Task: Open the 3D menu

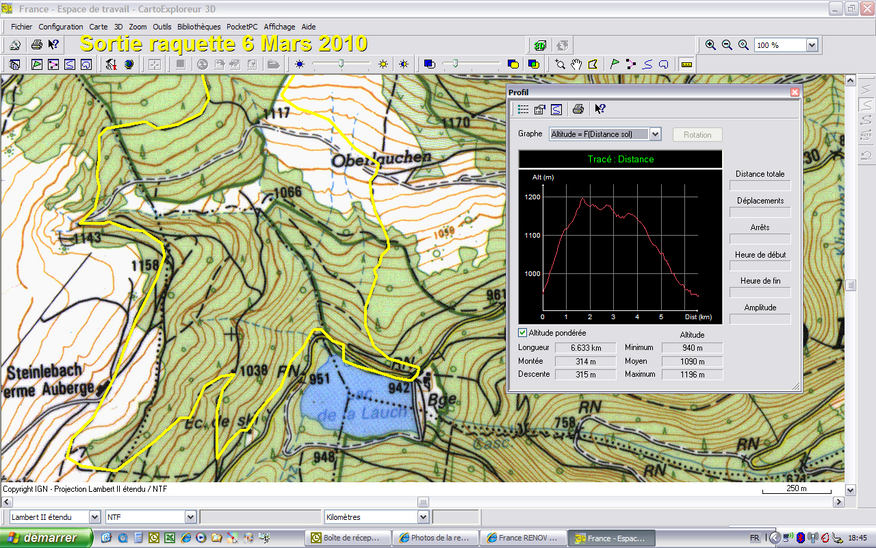Action: 118,26
